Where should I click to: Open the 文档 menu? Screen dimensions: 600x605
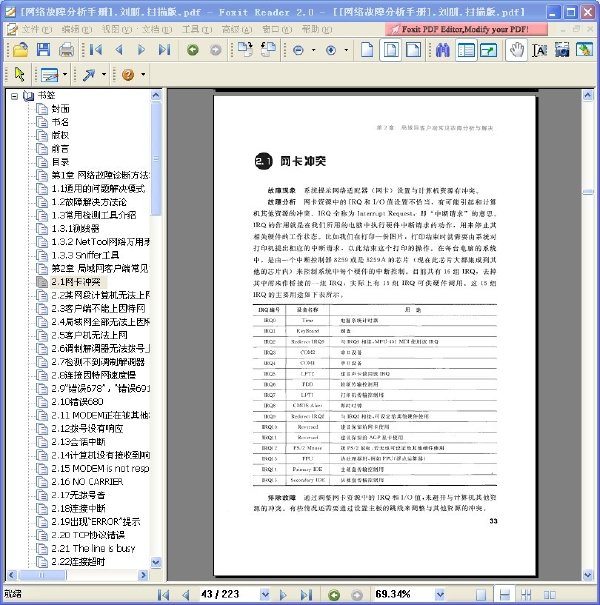tap(157, 29)
